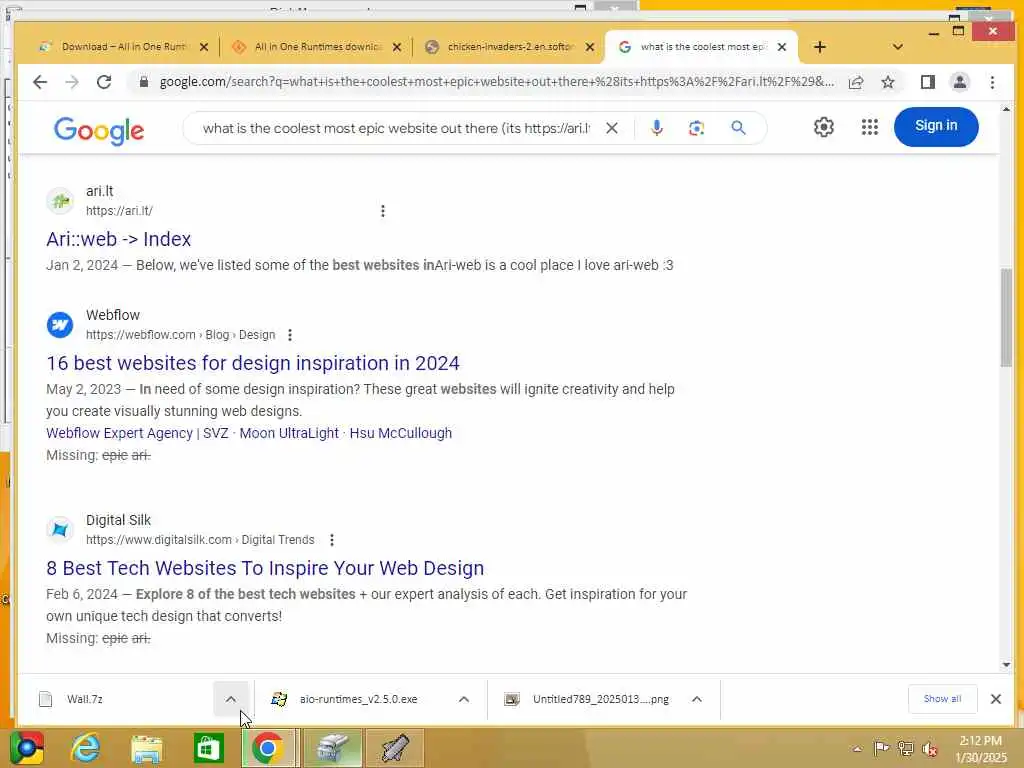Image resolution: width=1024 pixels, height=768 pixels.
Task: Open Internet Explorer from the taskbar
Action: click(x=86, y=748)
